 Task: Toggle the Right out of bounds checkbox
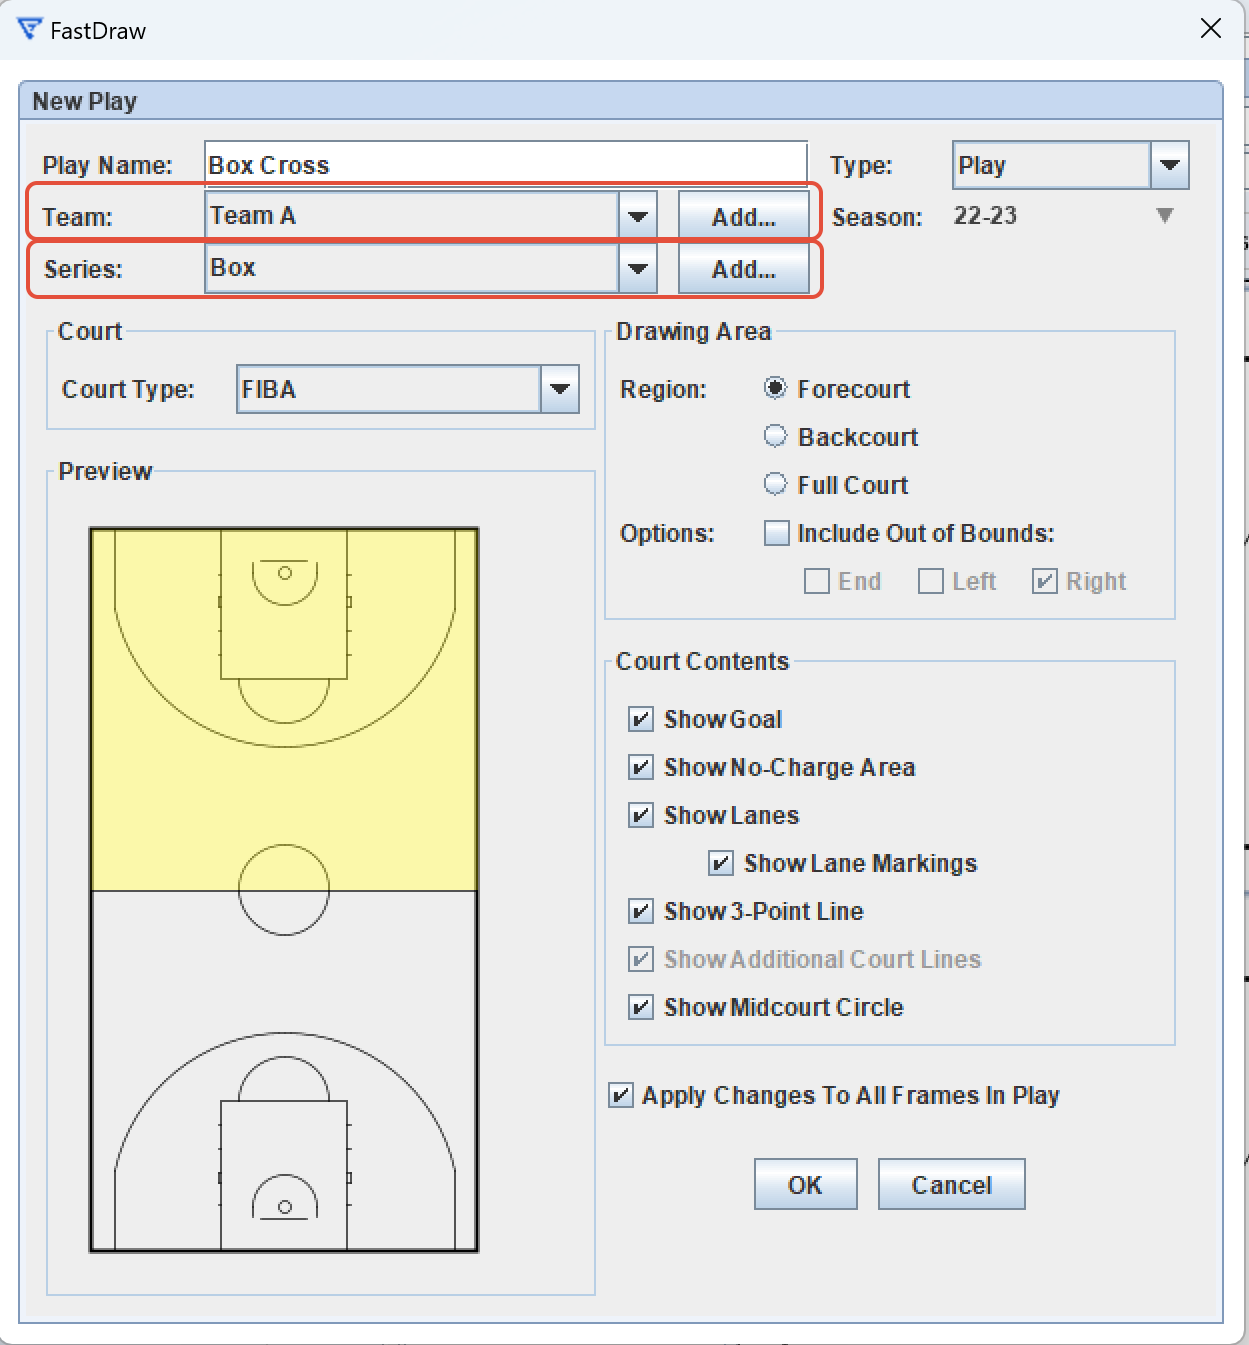coord(1044,581)
